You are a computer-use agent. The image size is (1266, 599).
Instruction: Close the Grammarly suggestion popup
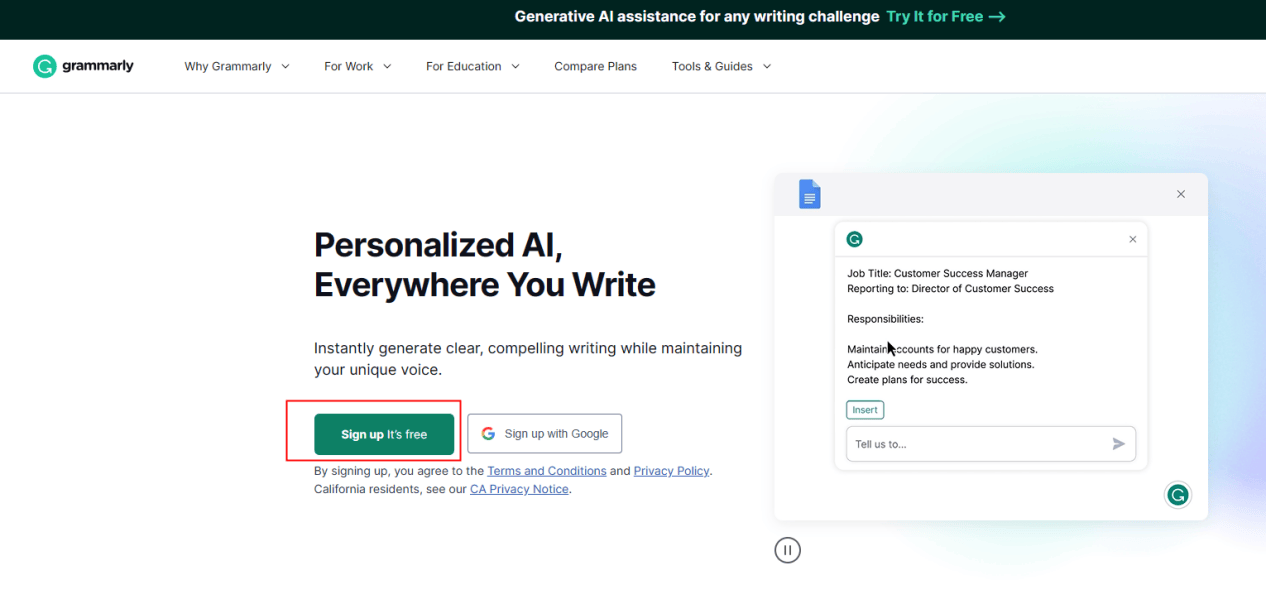point(1132,239)
